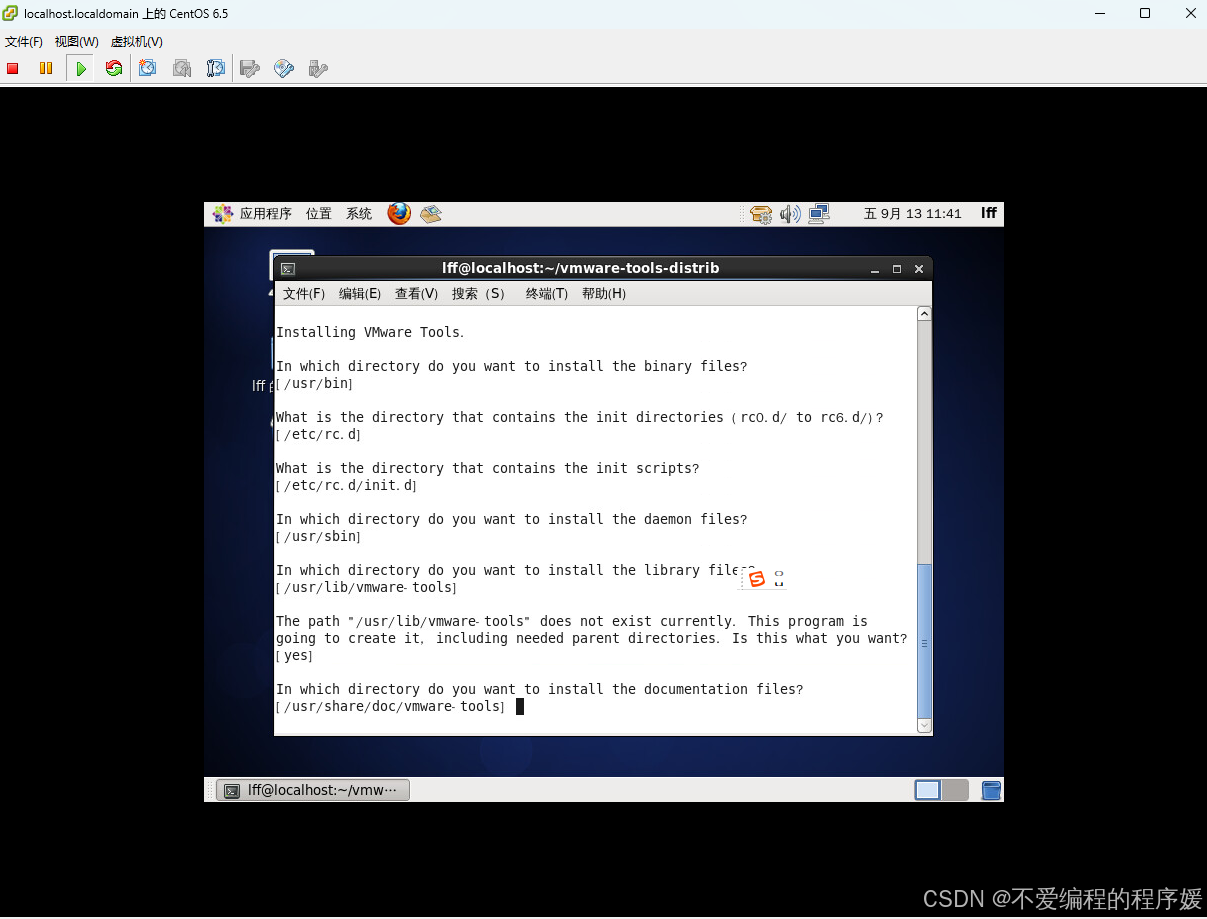The image size is (1207, 919).
Task: Click the notes/editor launcher beside Firefox
Action: [431, 213]
